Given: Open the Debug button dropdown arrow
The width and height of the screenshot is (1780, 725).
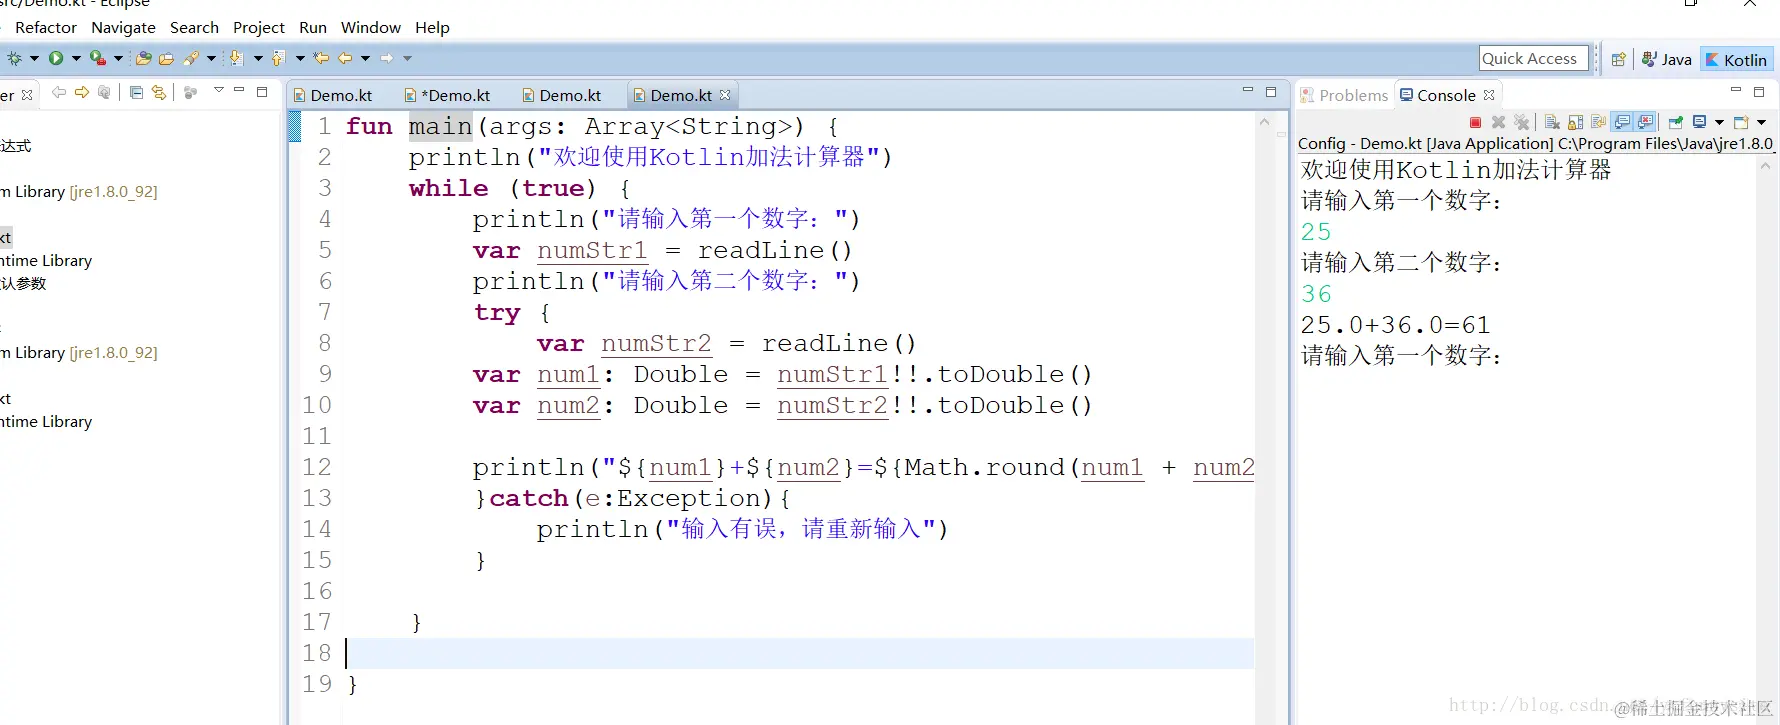Looking at the screenshot, I should point(34,58).
